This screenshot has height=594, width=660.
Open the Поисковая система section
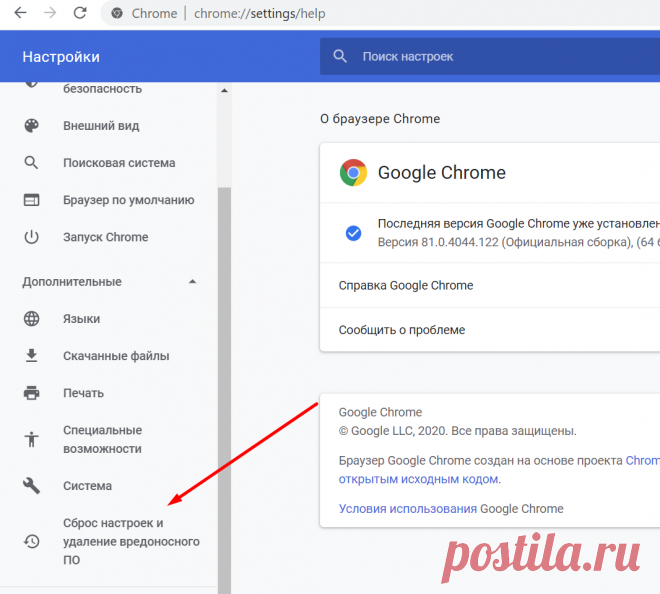point(119,163)
